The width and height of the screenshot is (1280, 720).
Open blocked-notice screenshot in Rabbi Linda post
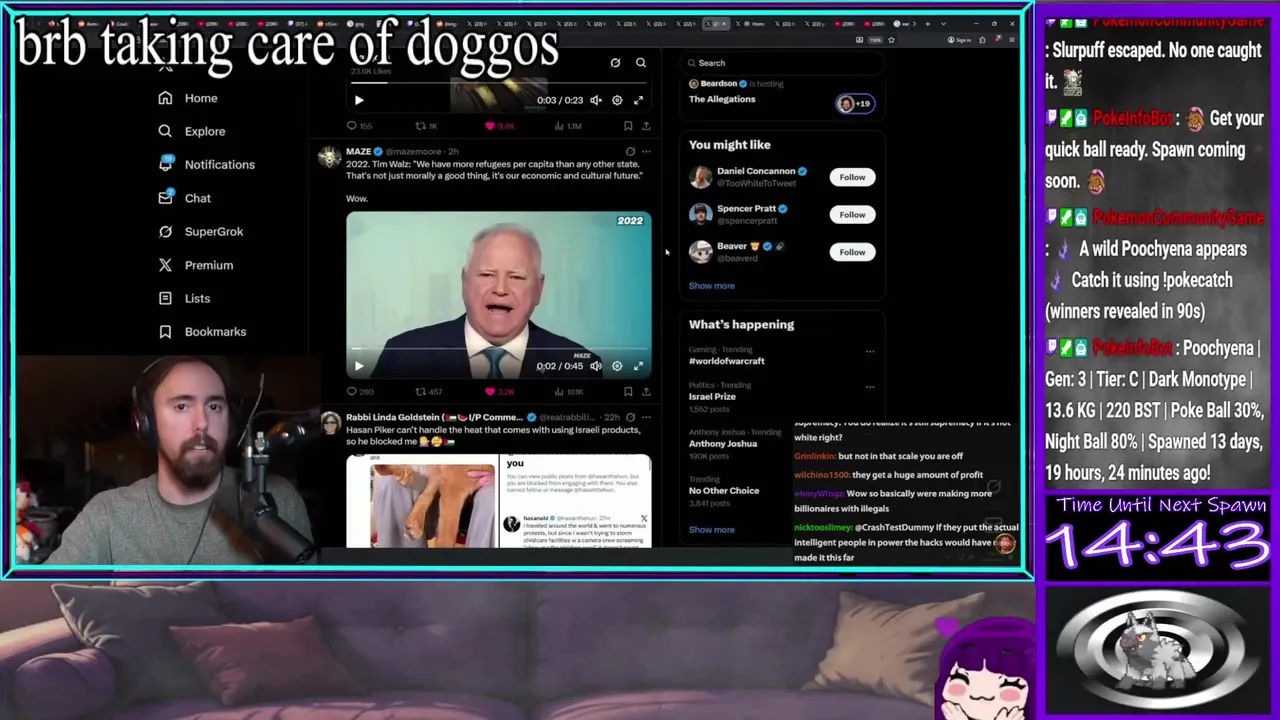575,501
